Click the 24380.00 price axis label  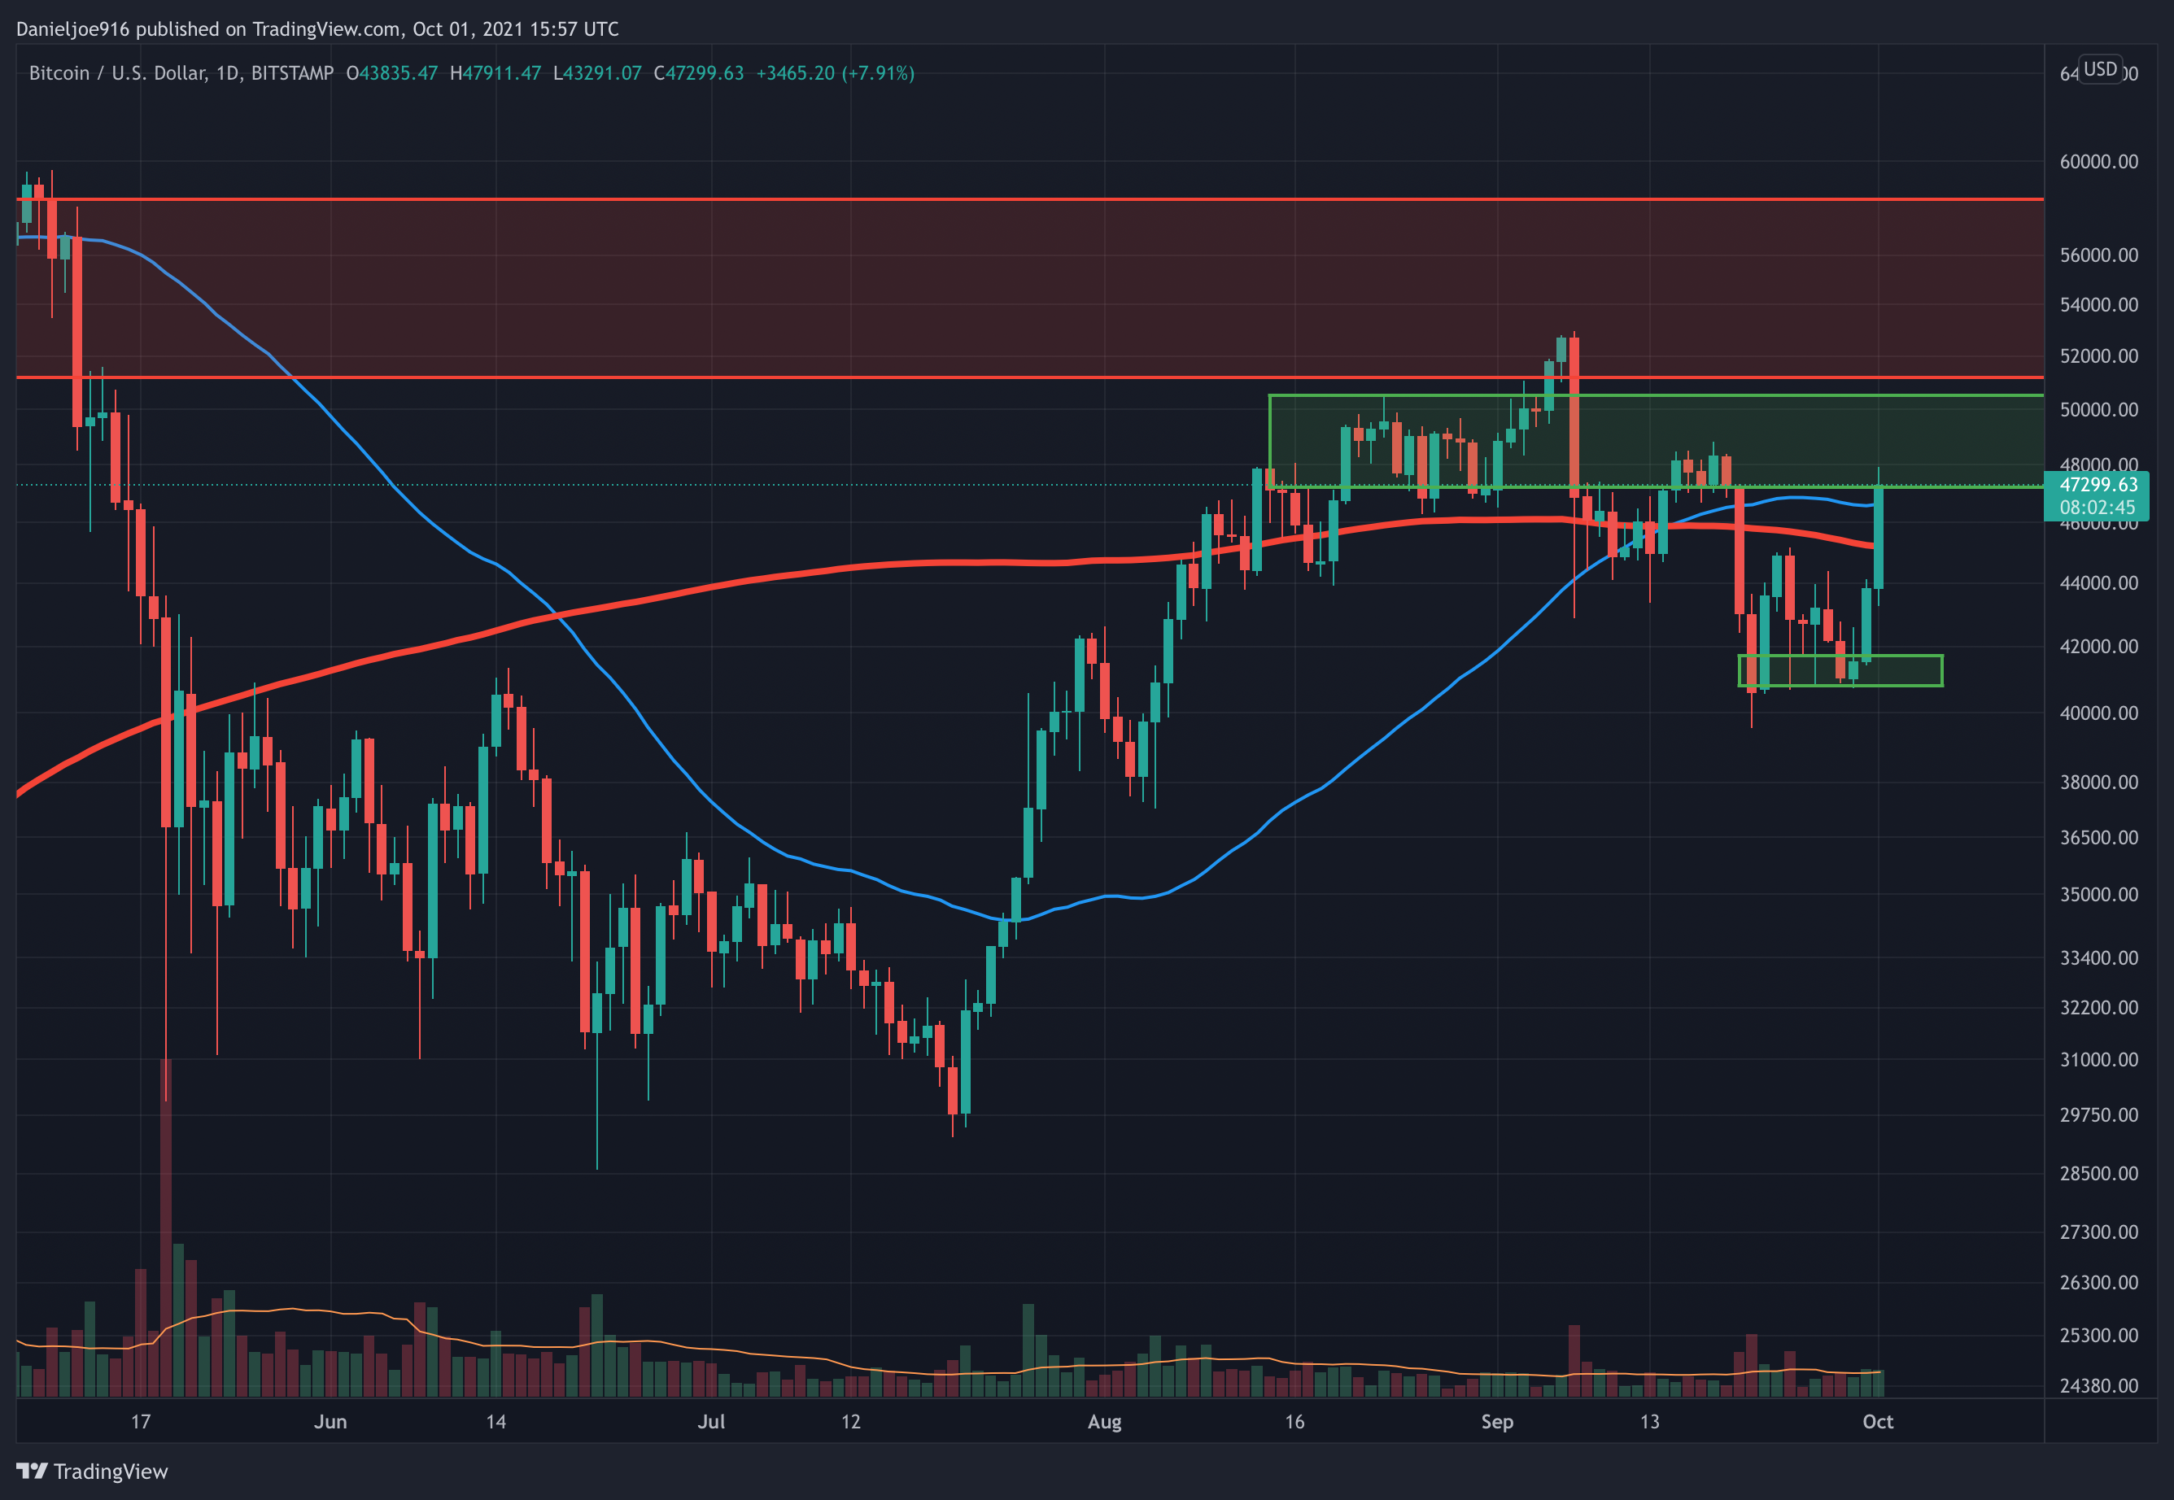click(x=2099, y=1386)
